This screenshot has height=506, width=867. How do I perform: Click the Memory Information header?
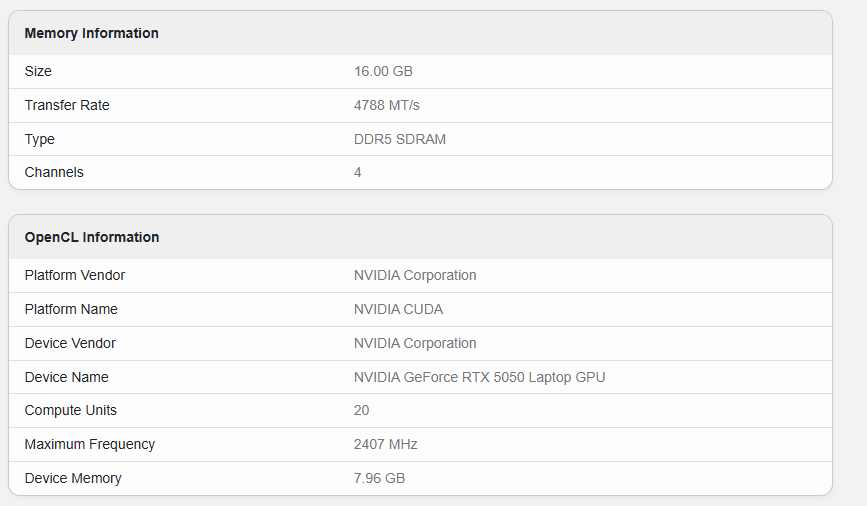[91, 33]
